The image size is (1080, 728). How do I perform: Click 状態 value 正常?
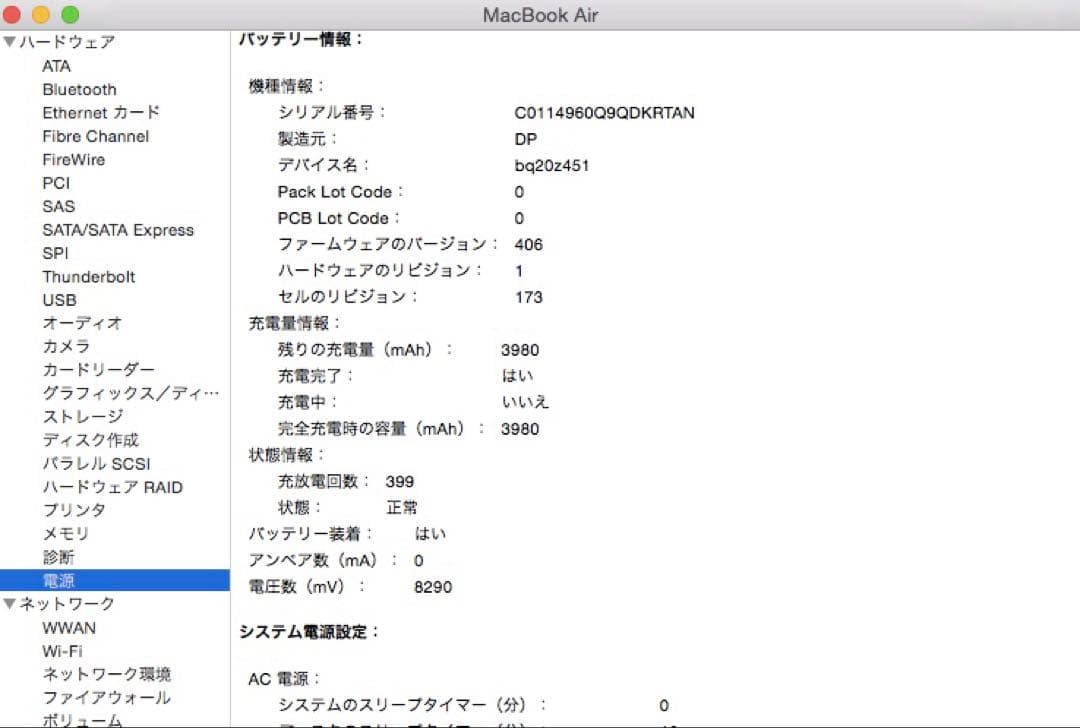pos(402,508)
